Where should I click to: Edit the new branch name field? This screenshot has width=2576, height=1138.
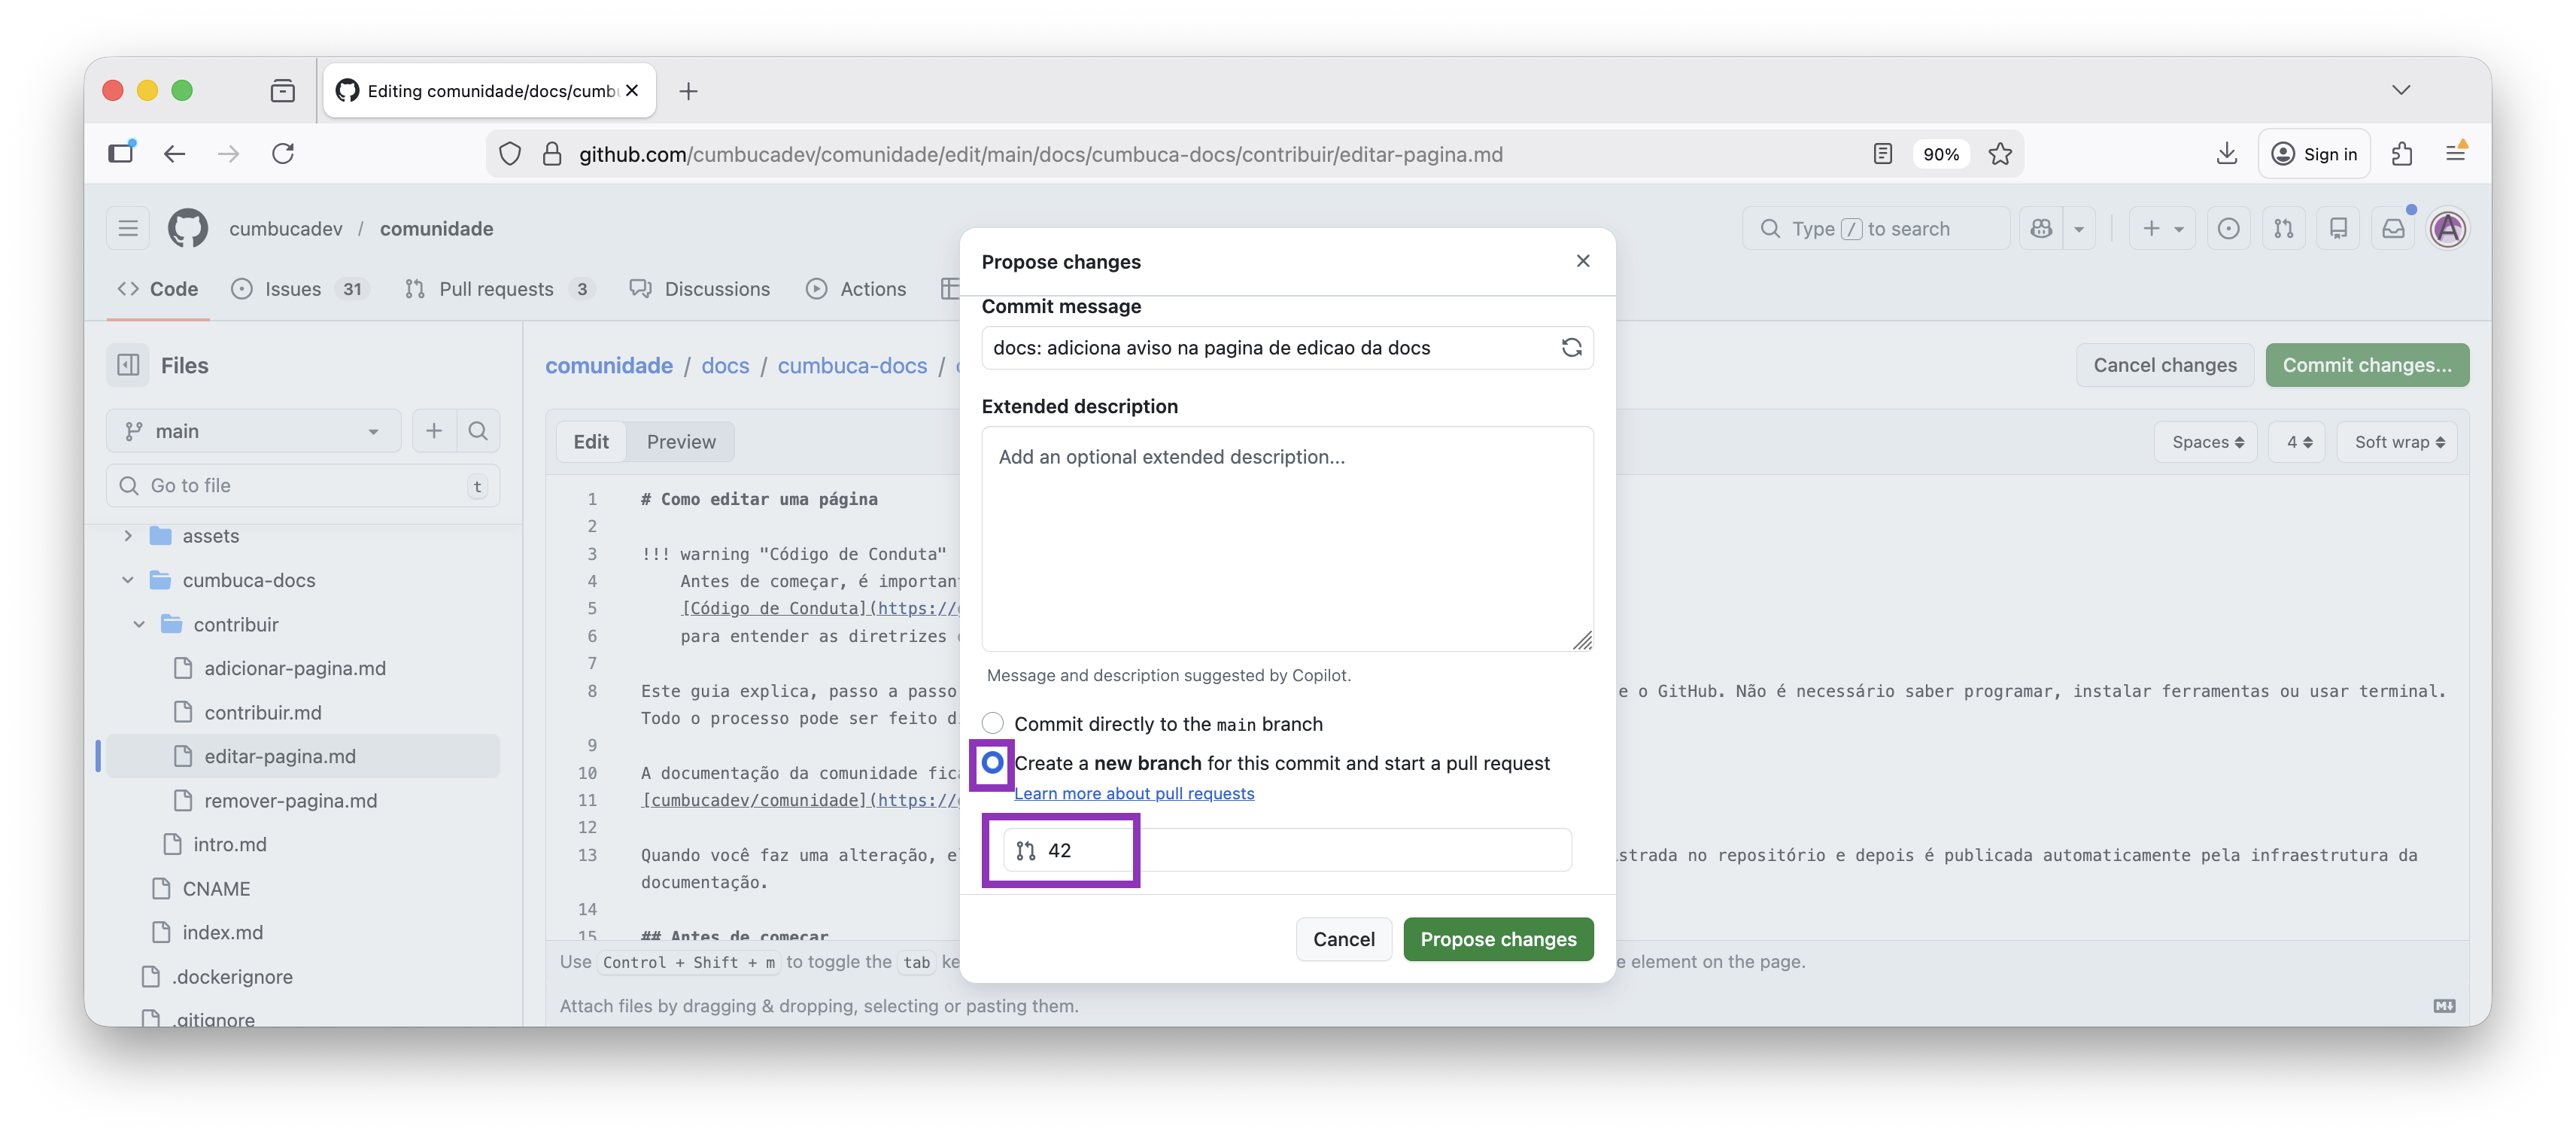tap(1287, 850)
